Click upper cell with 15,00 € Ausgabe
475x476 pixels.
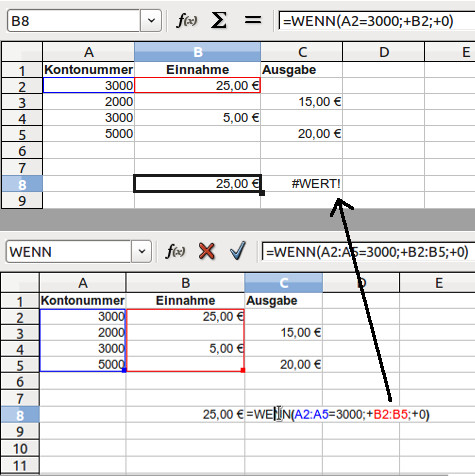[x=302, y=102]
